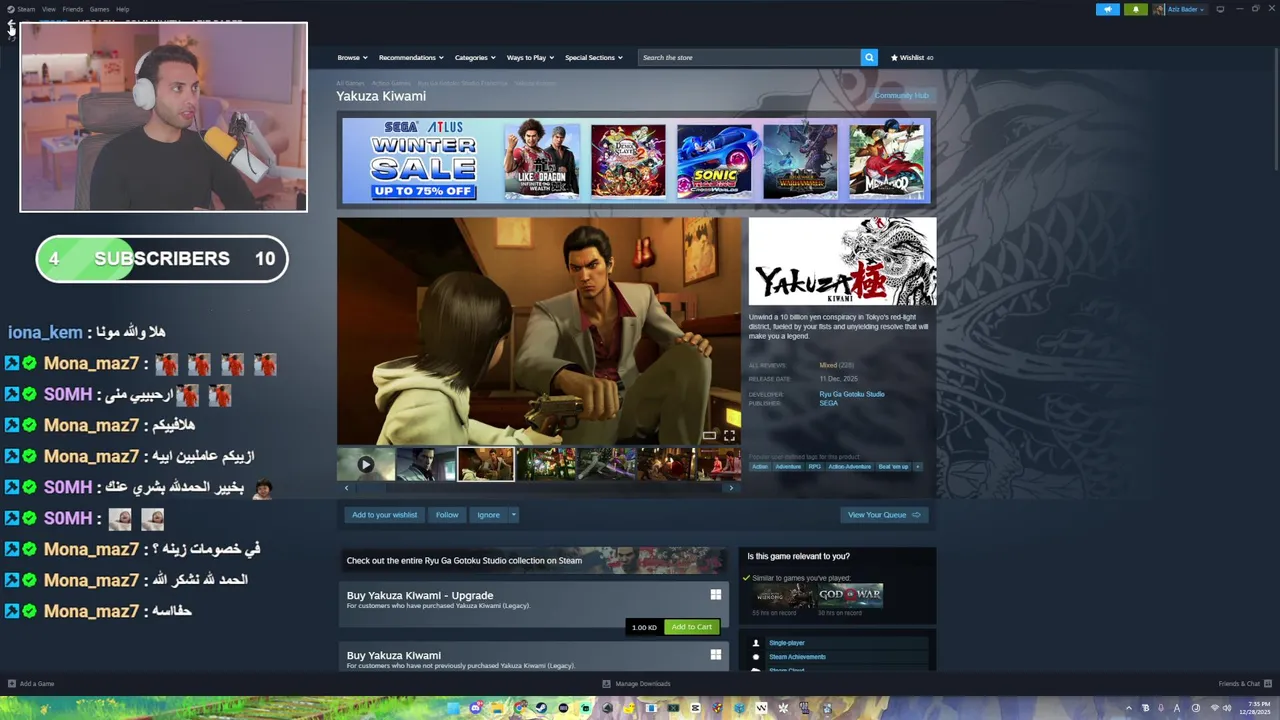Open the Wishlist link

coord(912,57)
